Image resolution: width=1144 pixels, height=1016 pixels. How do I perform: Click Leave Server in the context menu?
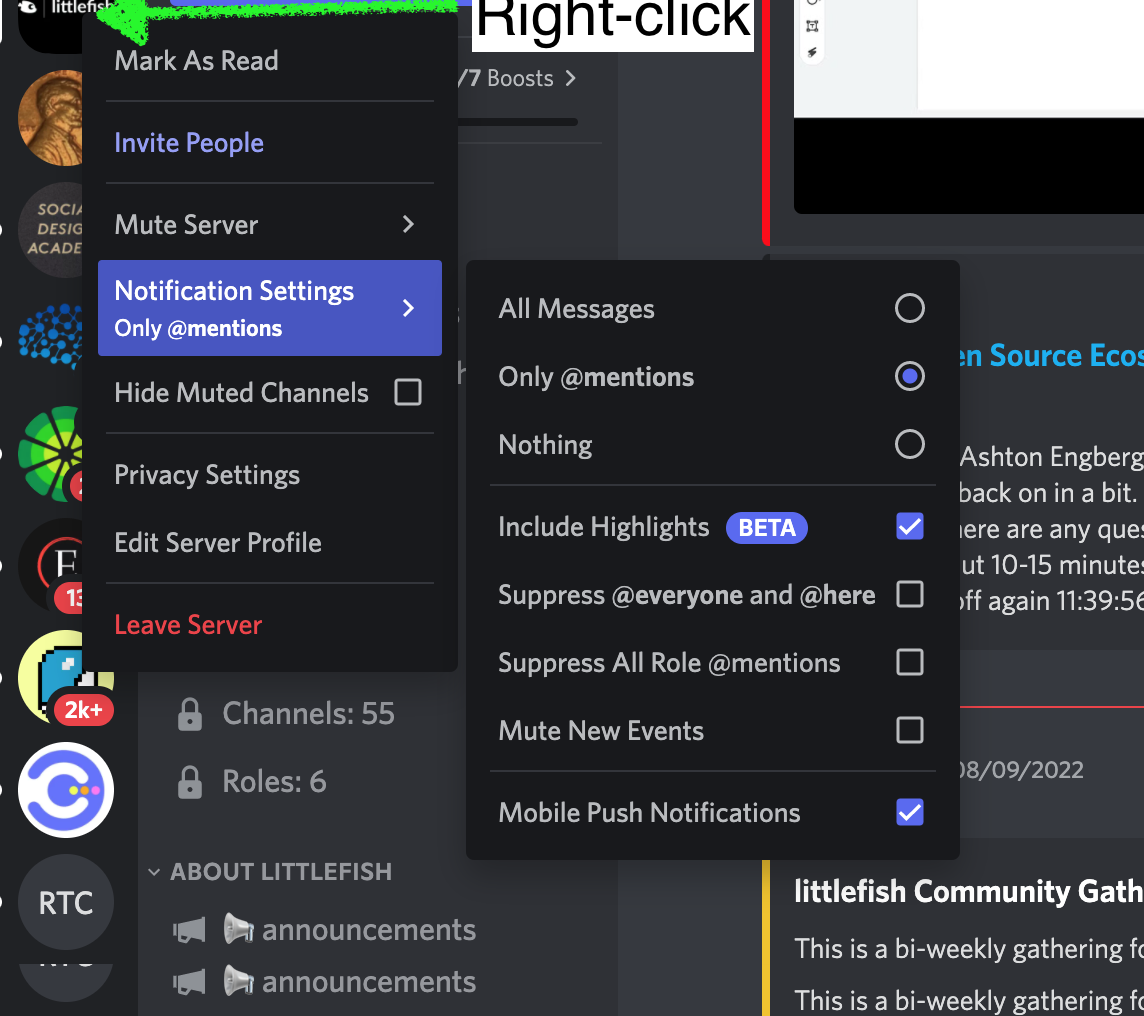pos(188,625)
